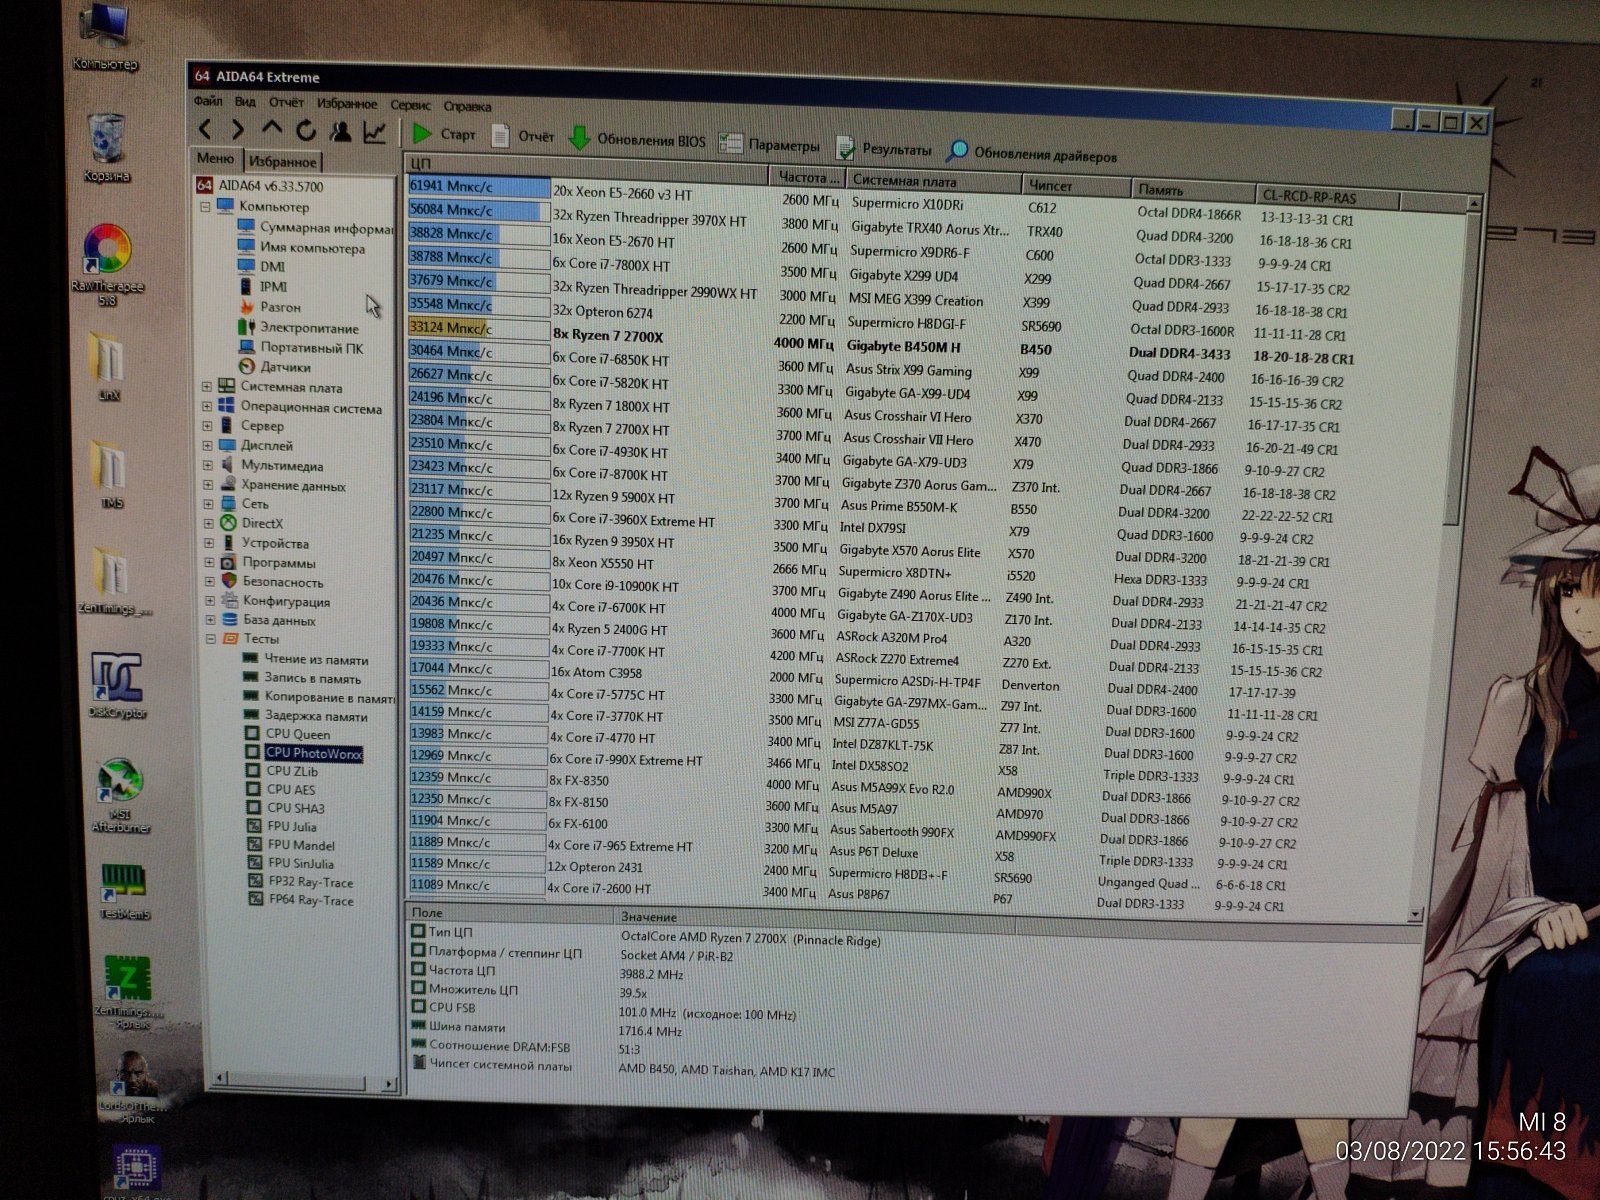Click the user profile toolbar icon
This screenshot has width=1600, height=1200.
341,131
